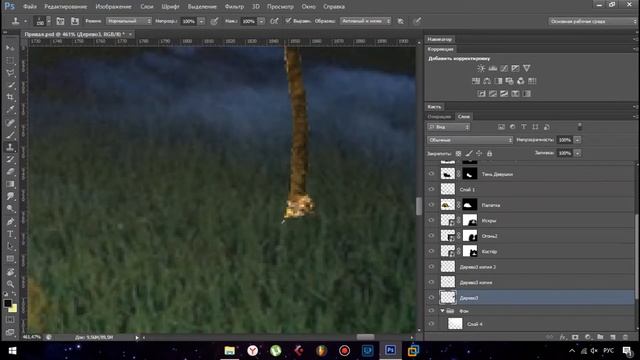The image size is (640, 360).
Task: Select the Move tool
Action: 10,48
